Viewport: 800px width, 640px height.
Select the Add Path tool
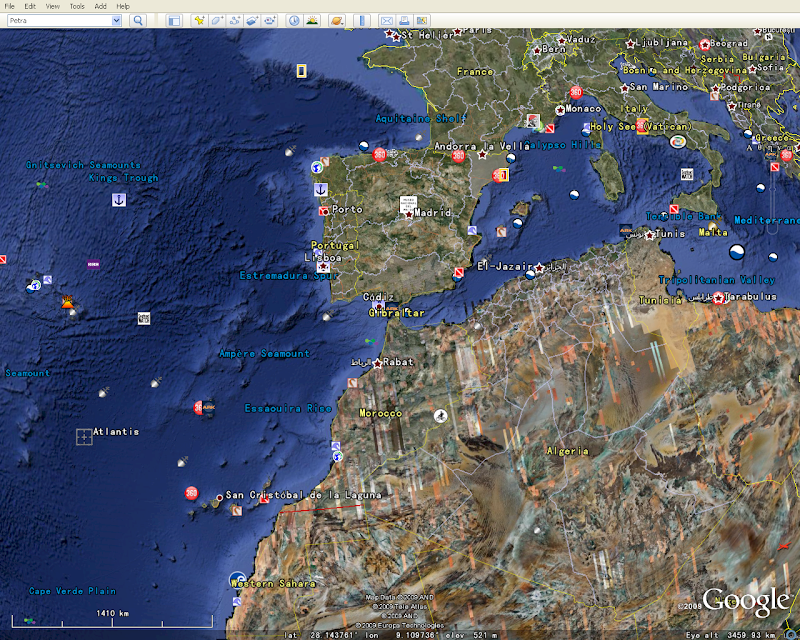click(235, 20)
